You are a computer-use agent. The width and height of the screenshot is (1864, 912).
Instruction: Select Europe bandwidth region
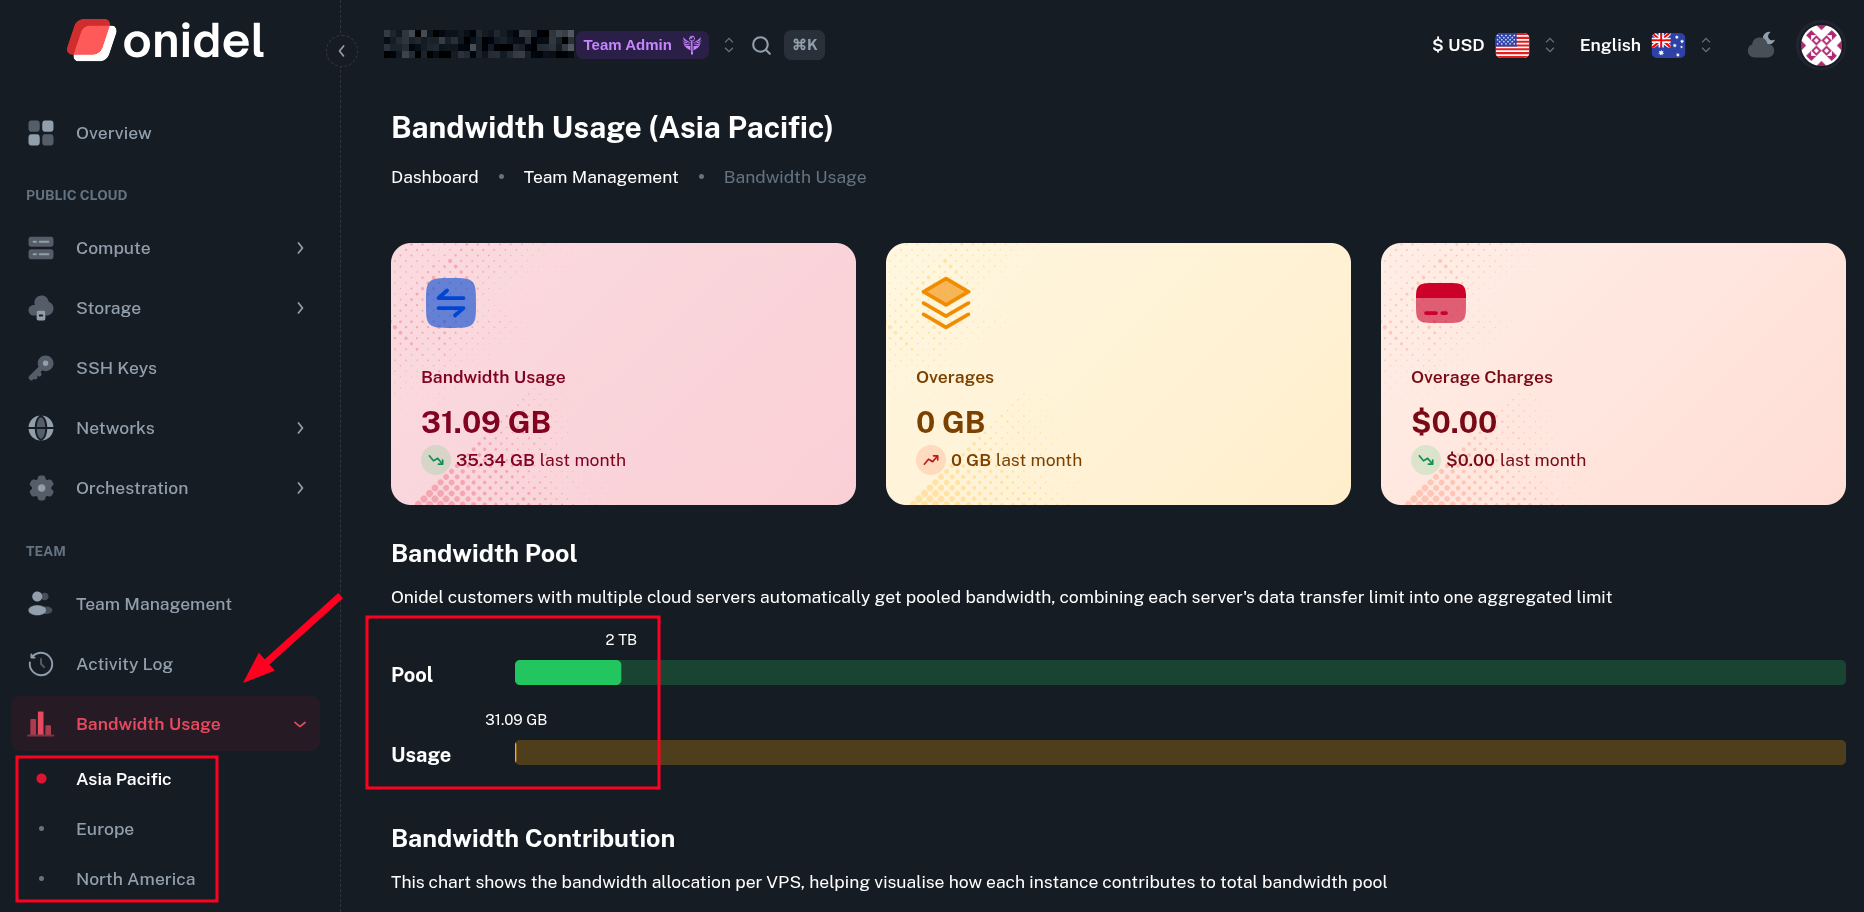tap(105, 829)
